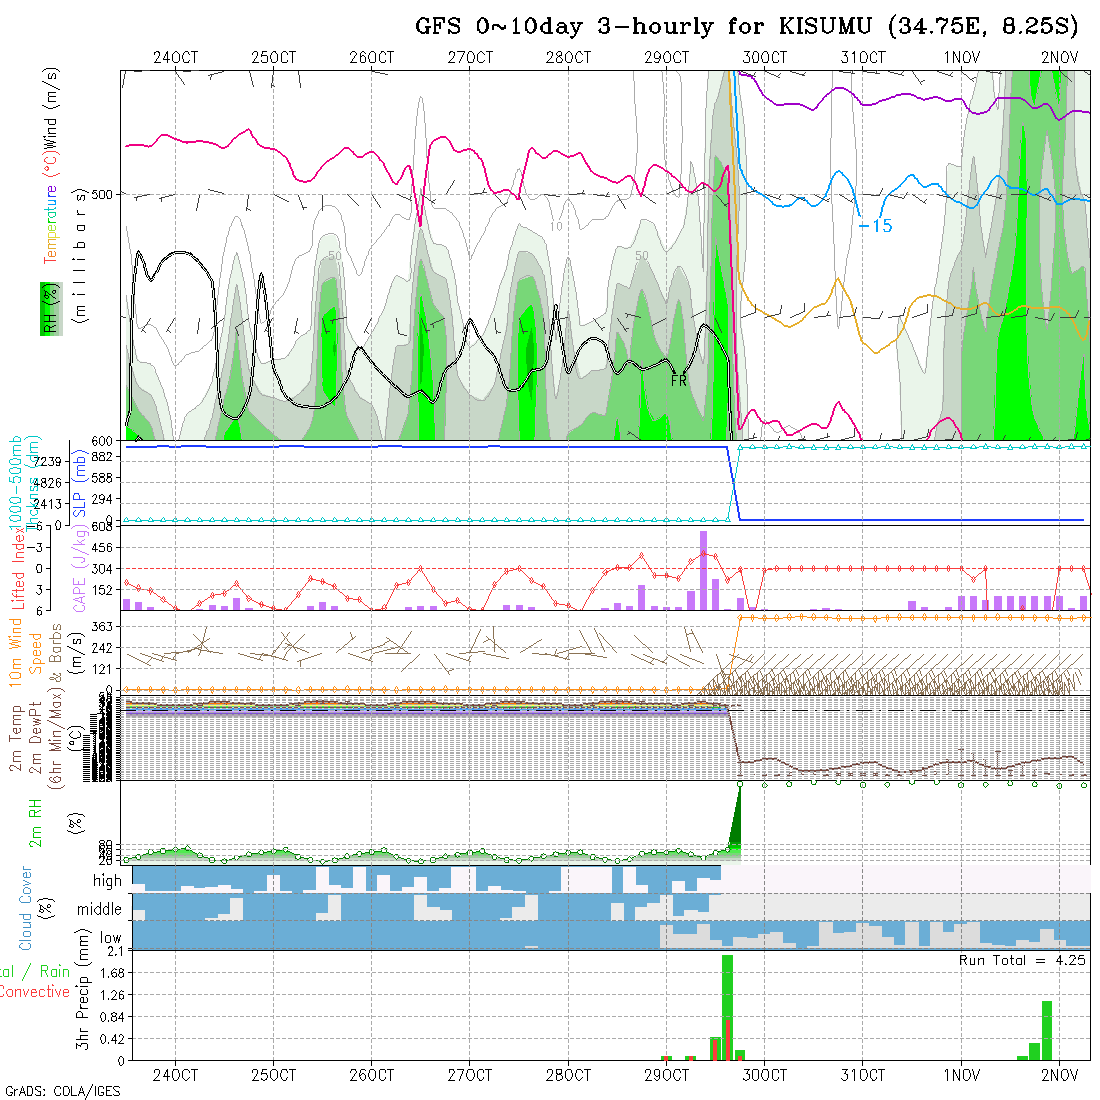
Task: Select the high cloud cover row label
Action: coord(107,881)
